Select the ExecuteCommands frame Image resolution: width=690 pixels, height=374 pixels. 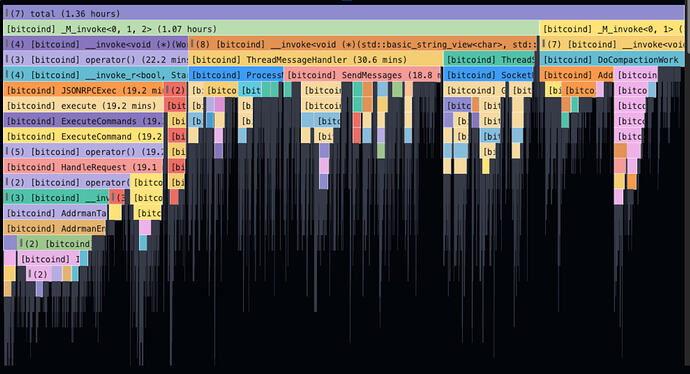[x=84, y=121]
